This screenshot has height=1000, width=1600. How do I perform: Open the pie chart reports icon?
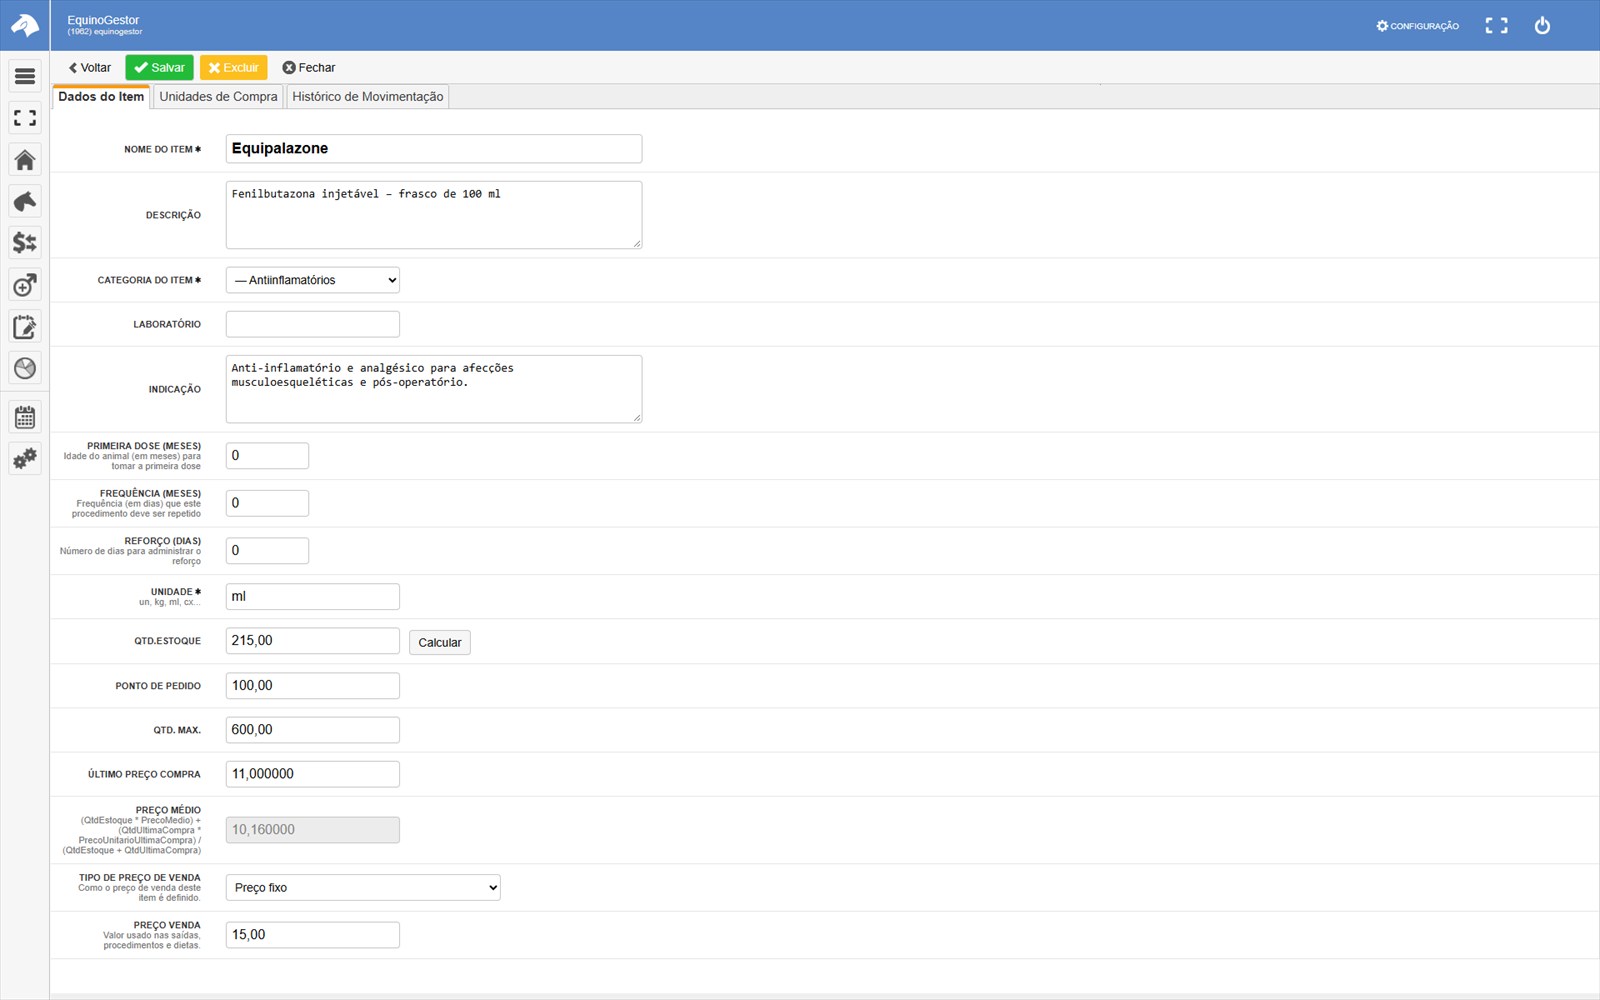[x=25, y=368]
